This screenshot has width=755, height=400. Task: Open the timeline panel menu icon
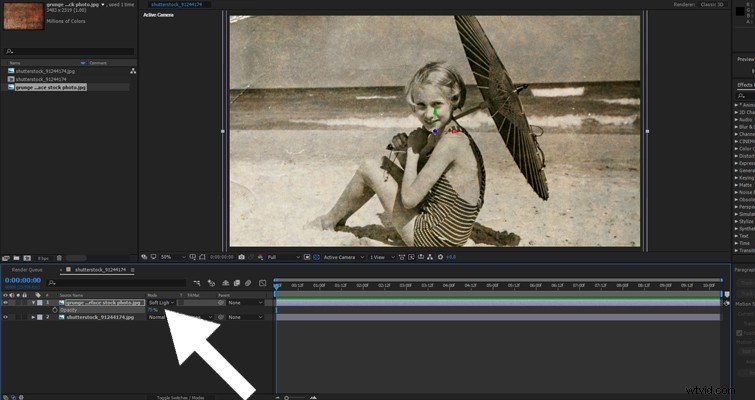click(132, 270)
